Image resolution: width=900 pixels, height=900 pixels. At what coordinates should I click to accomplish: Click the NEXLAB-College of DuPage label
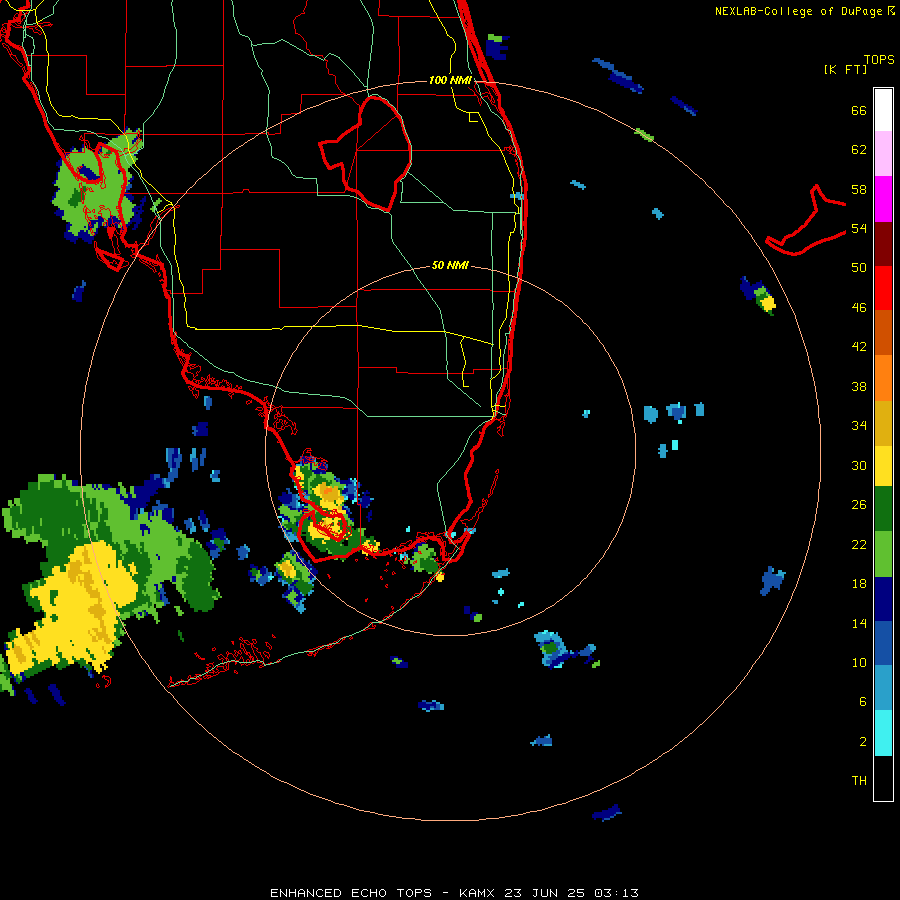point(798,11)
